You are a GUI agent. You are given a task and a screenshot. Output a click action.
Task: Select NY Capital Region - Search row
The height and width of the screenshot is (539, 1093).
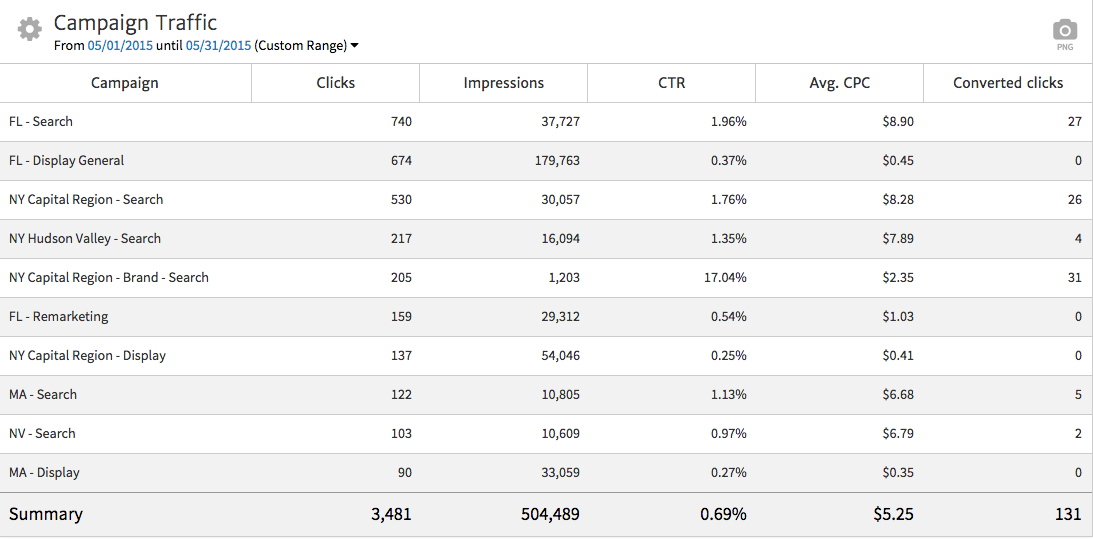[x=86, y=200]
